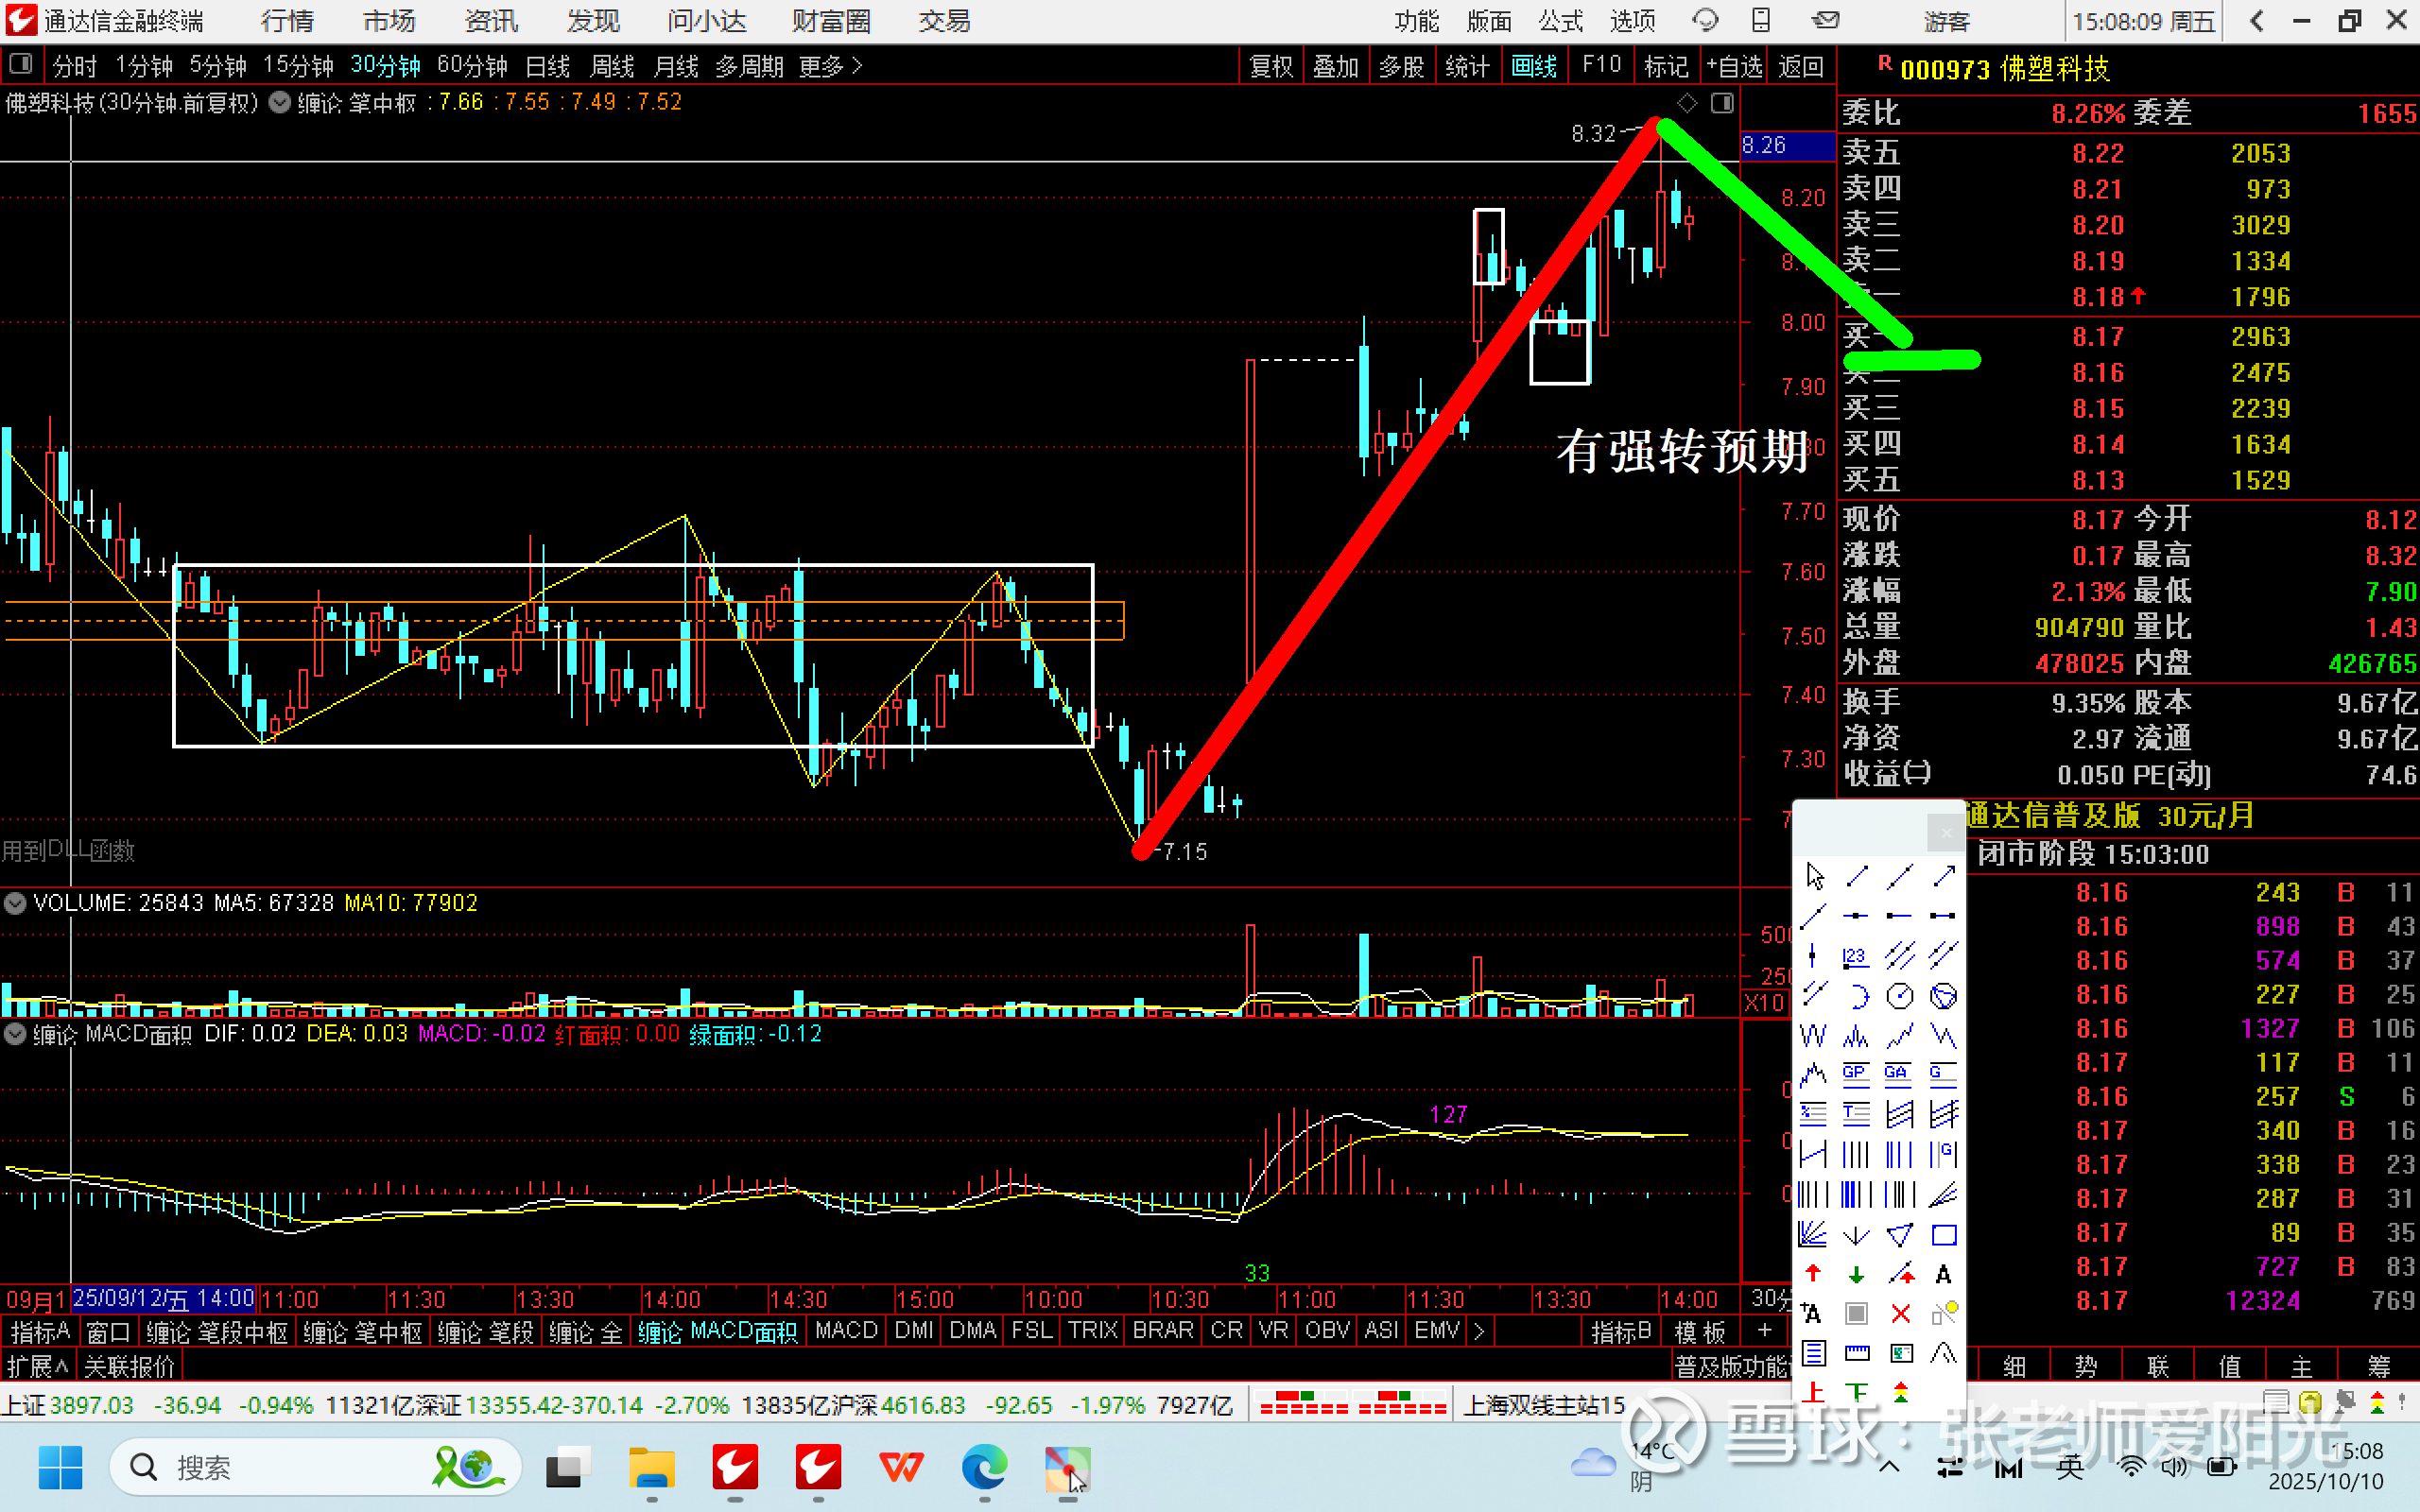Select the golden-section GP line tool

[1856, 1074]
